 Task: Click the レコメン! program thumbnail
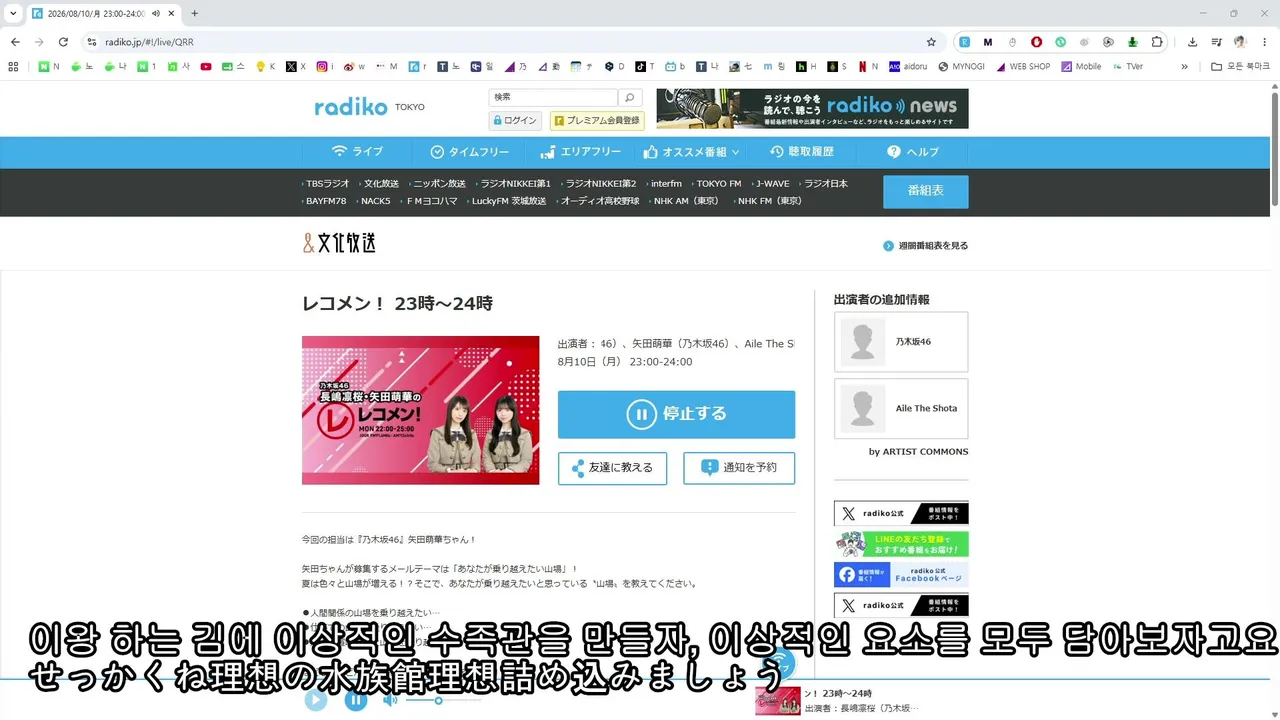click(x=420, y=410)
